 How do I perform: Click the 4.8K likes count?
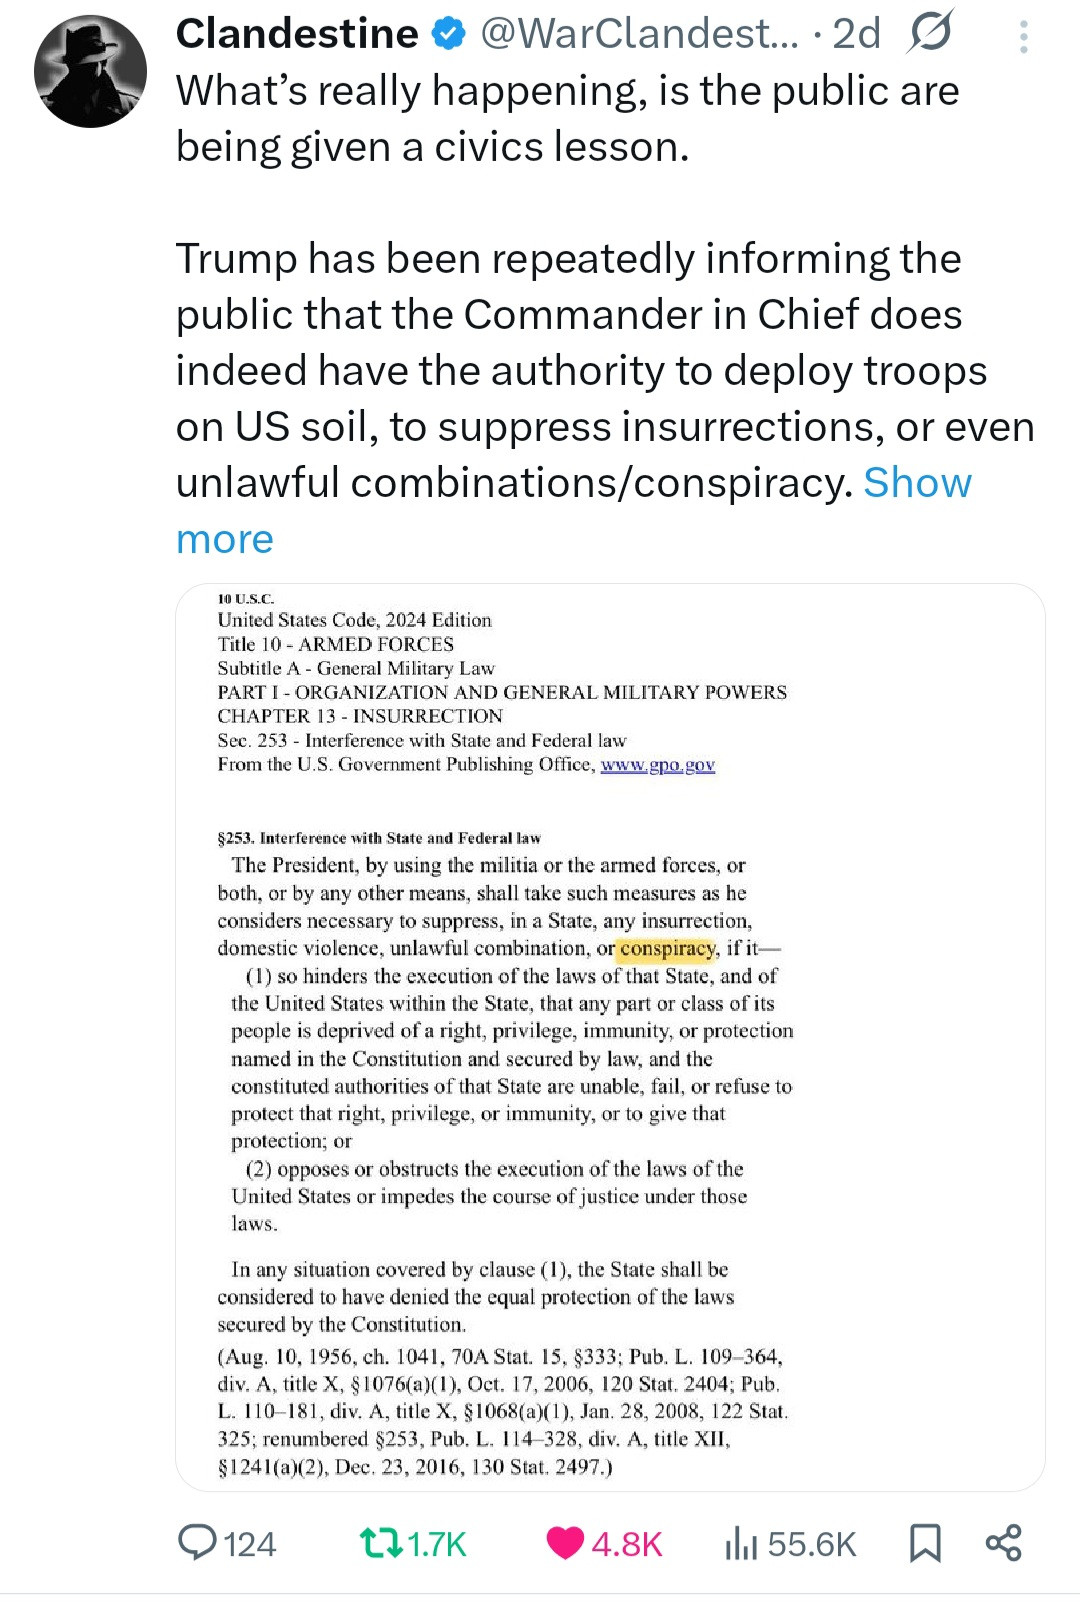coord(627,1544)
